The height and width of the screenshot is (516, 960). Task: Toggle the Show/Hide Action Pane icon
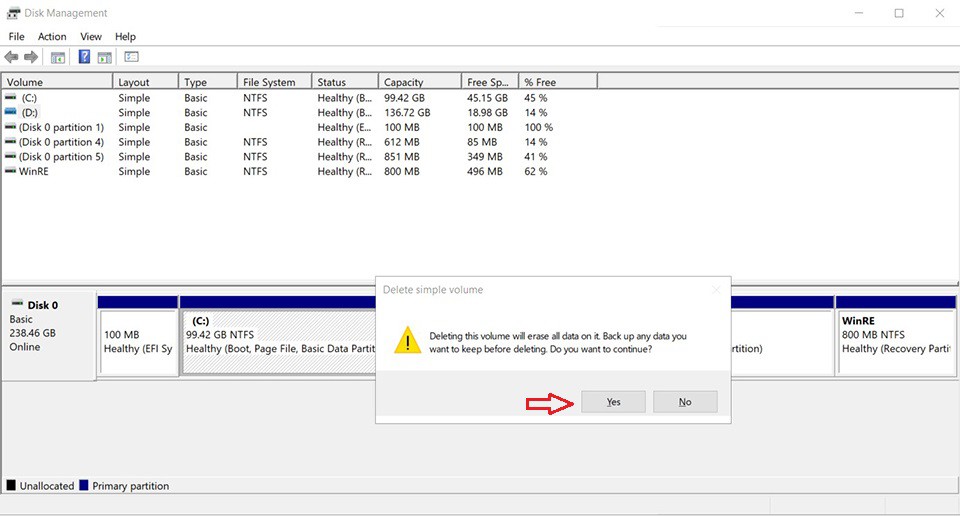tap(104, 57)
